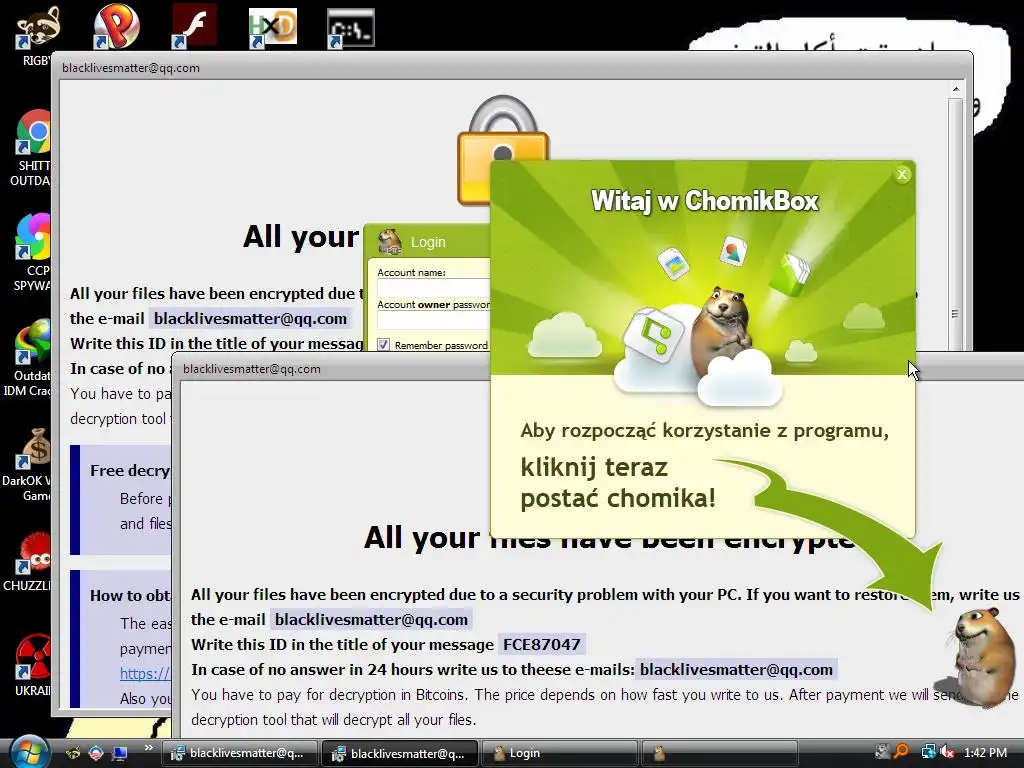The image size is (1024, 768).
Task: Switch to Login taskbar button
Action: 560,753
